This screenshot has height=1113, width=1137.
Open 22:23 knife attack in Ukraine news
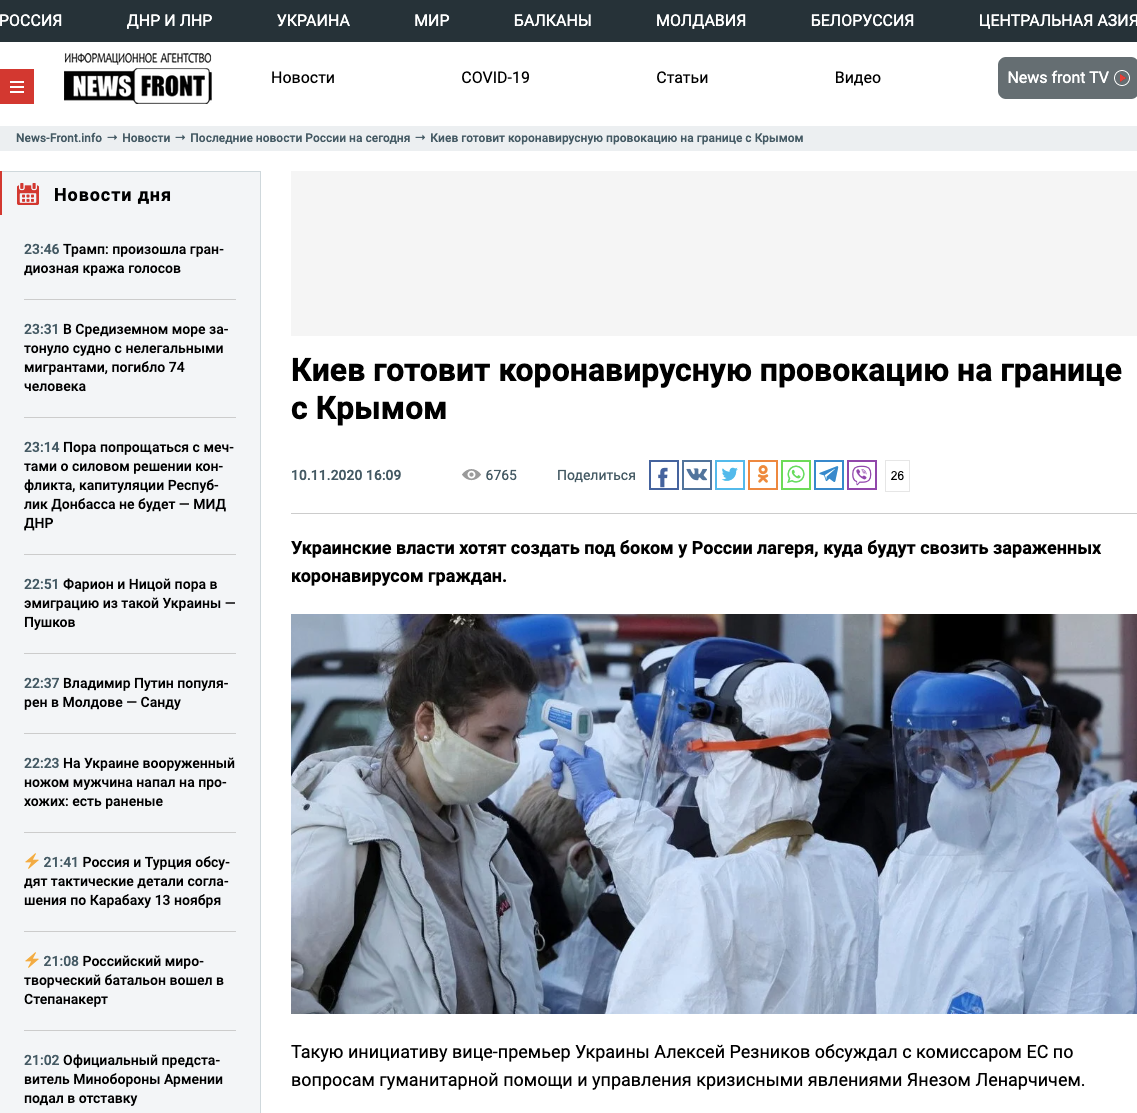click(x=130, y=782)
